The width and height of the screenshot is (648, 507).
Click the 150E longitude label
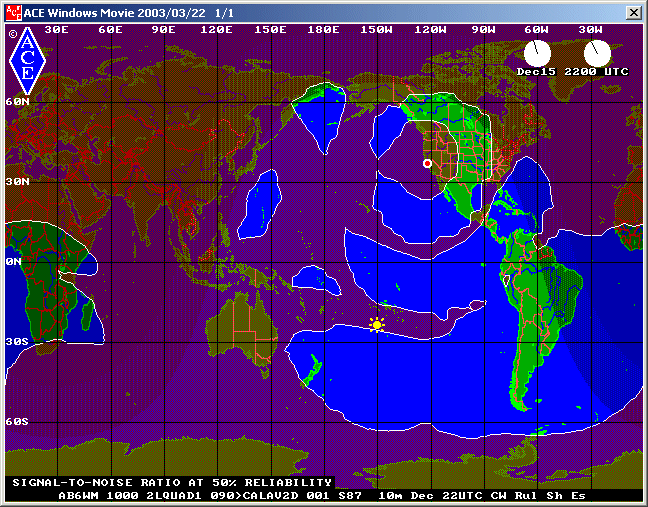tap(270, 30)
